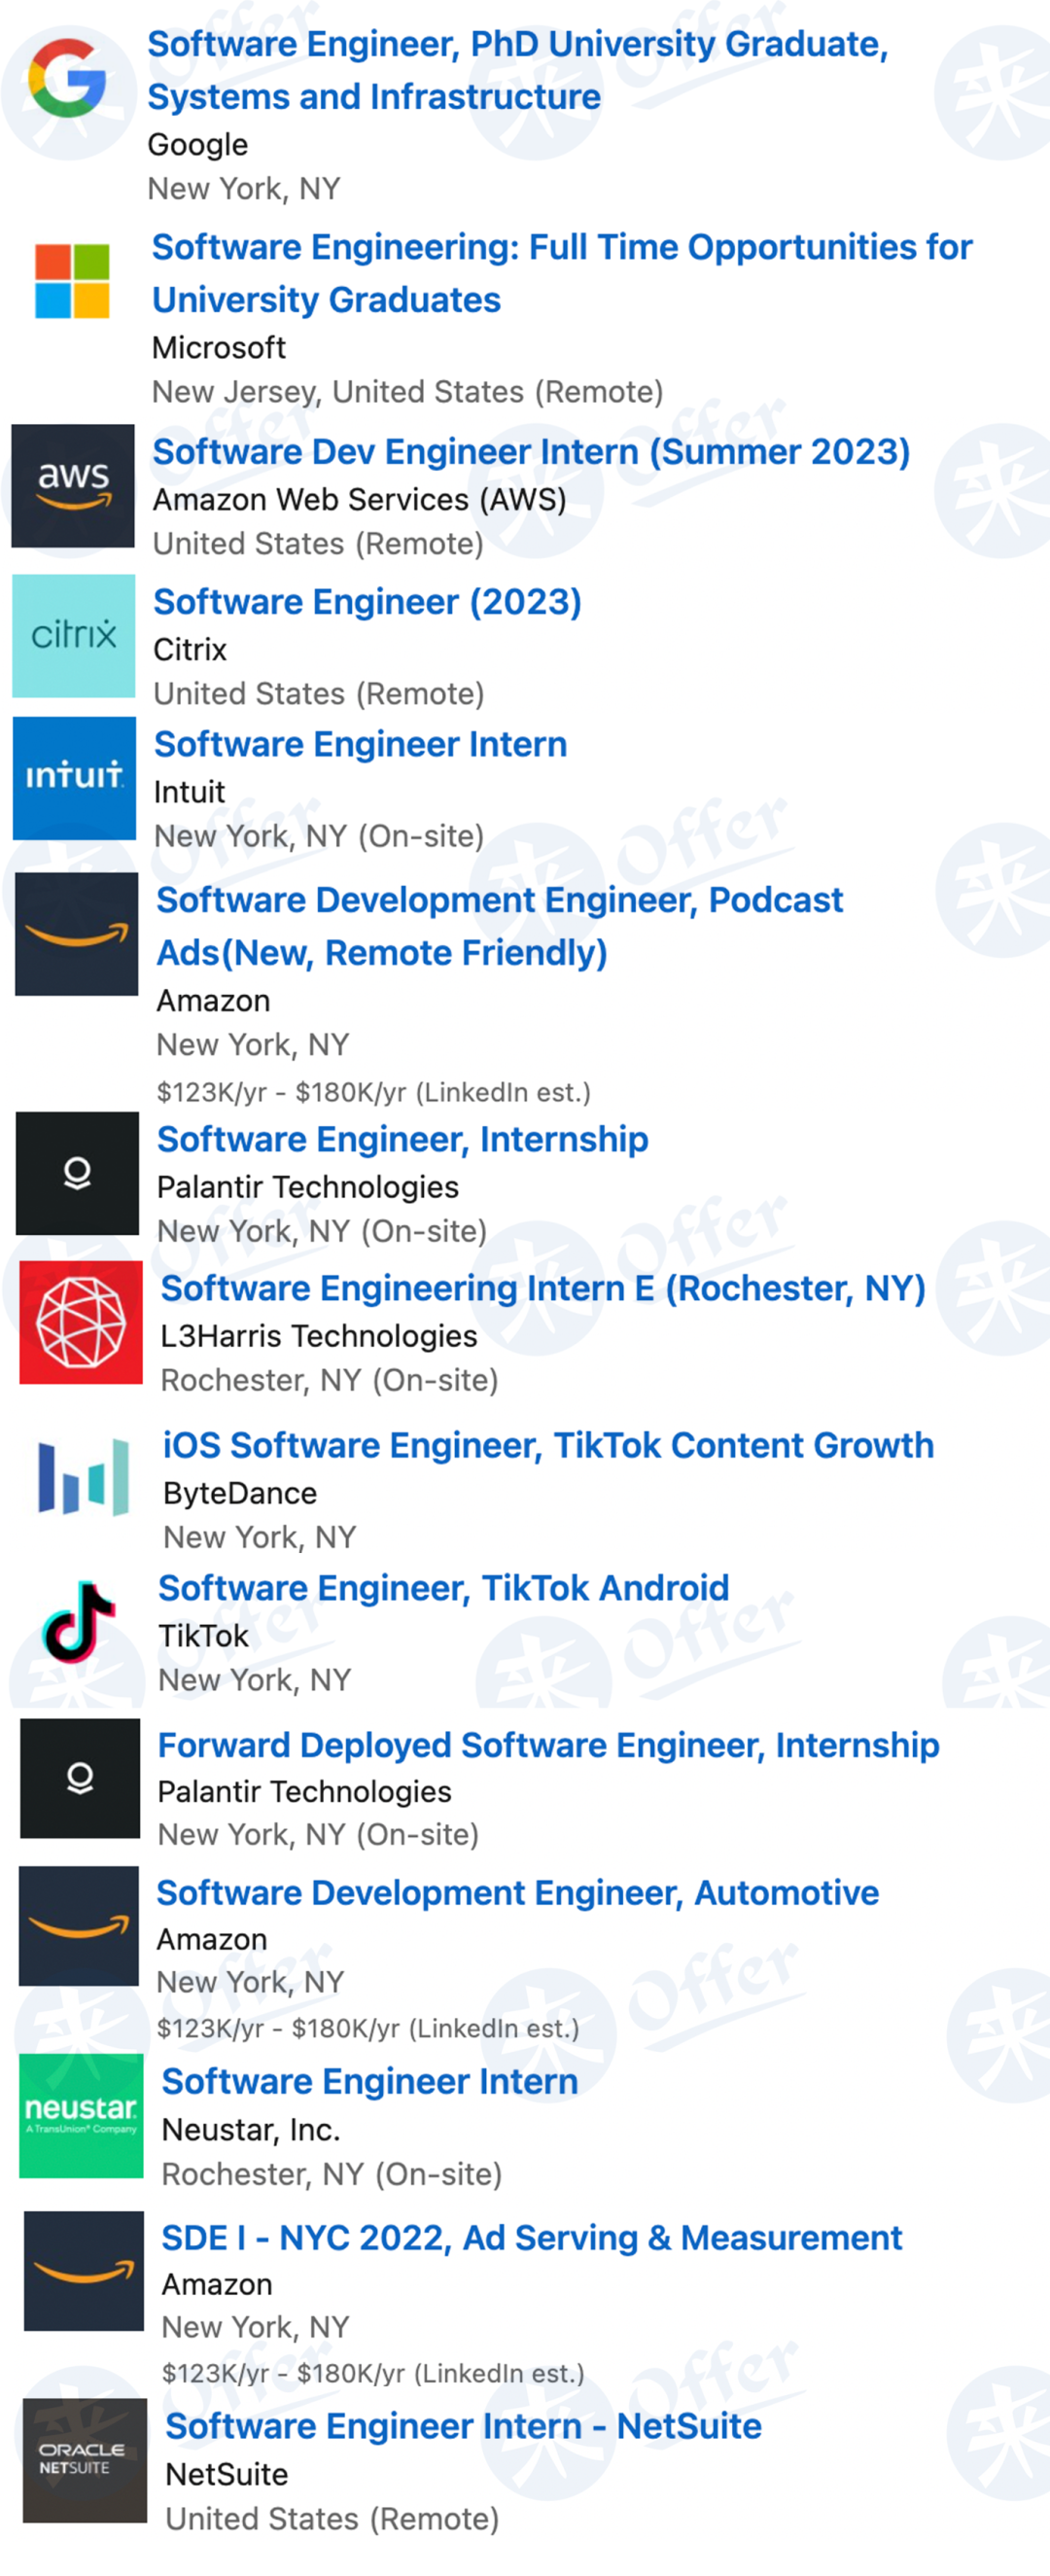This screenshot has height=2576, width=1050.
Task: Open the AWS logo thumbnail
Action: (x=73, y=486)
